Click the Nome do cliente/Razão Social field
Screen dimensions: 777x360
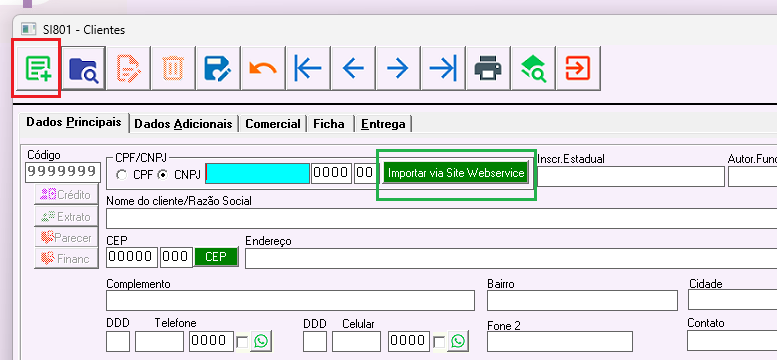[441, 219]
